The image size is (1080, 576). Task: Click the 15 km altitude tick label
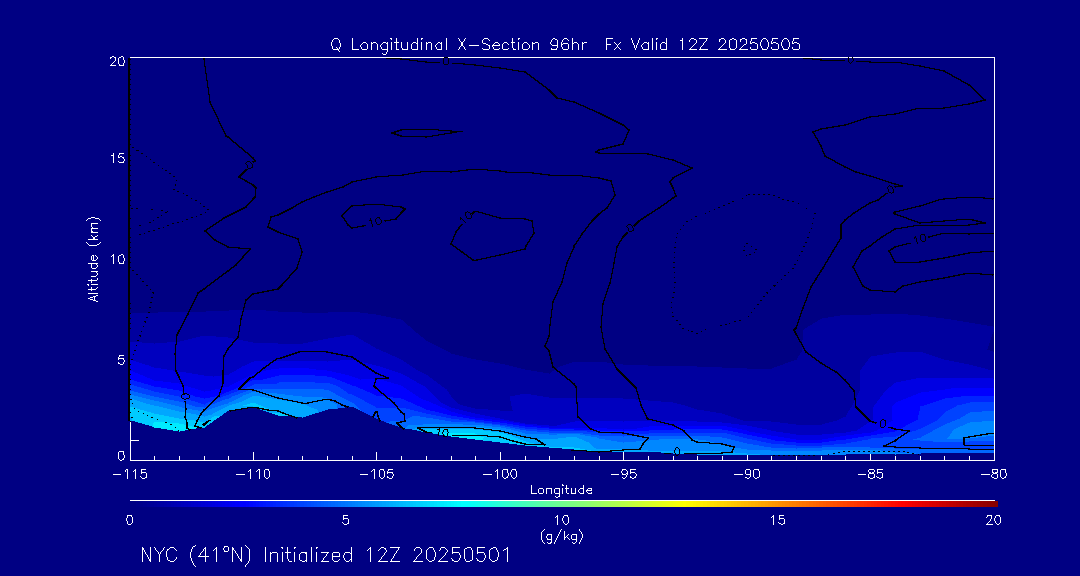[x=114, y=159]
